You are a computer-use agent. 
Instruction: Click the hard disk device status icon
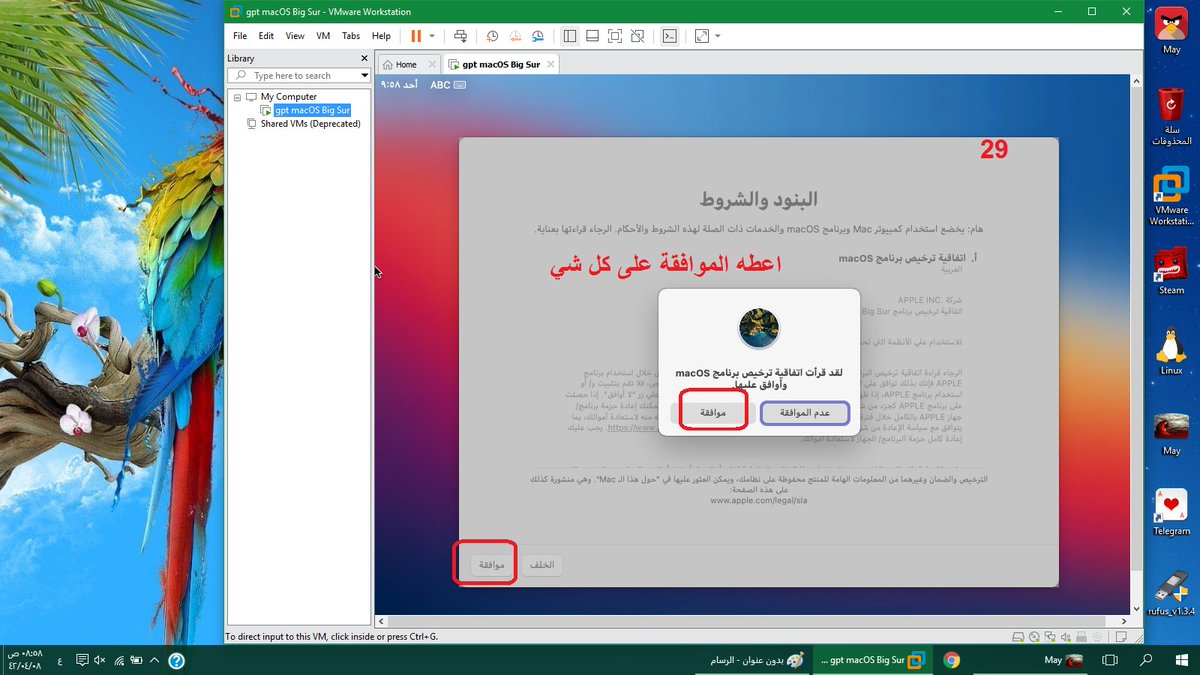(1018, 636)
